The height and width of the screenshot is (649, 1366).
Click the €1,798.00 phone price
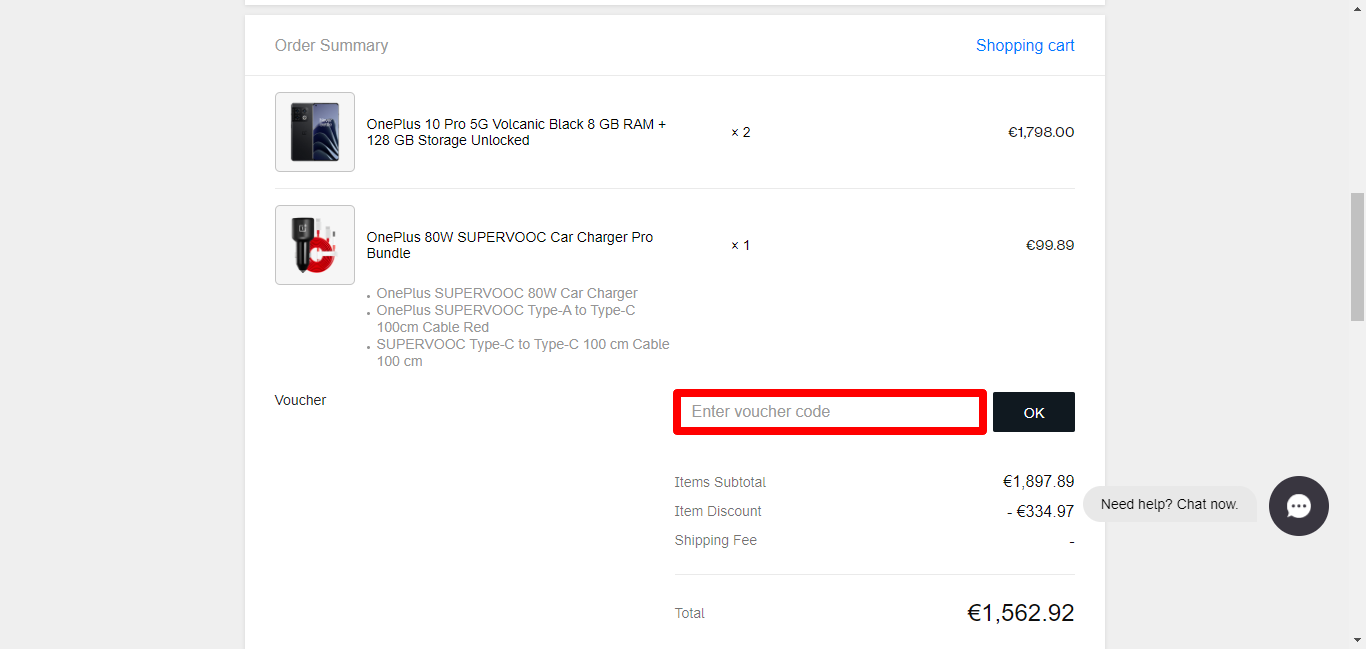pyautogui.click(x=1041, y=132)
